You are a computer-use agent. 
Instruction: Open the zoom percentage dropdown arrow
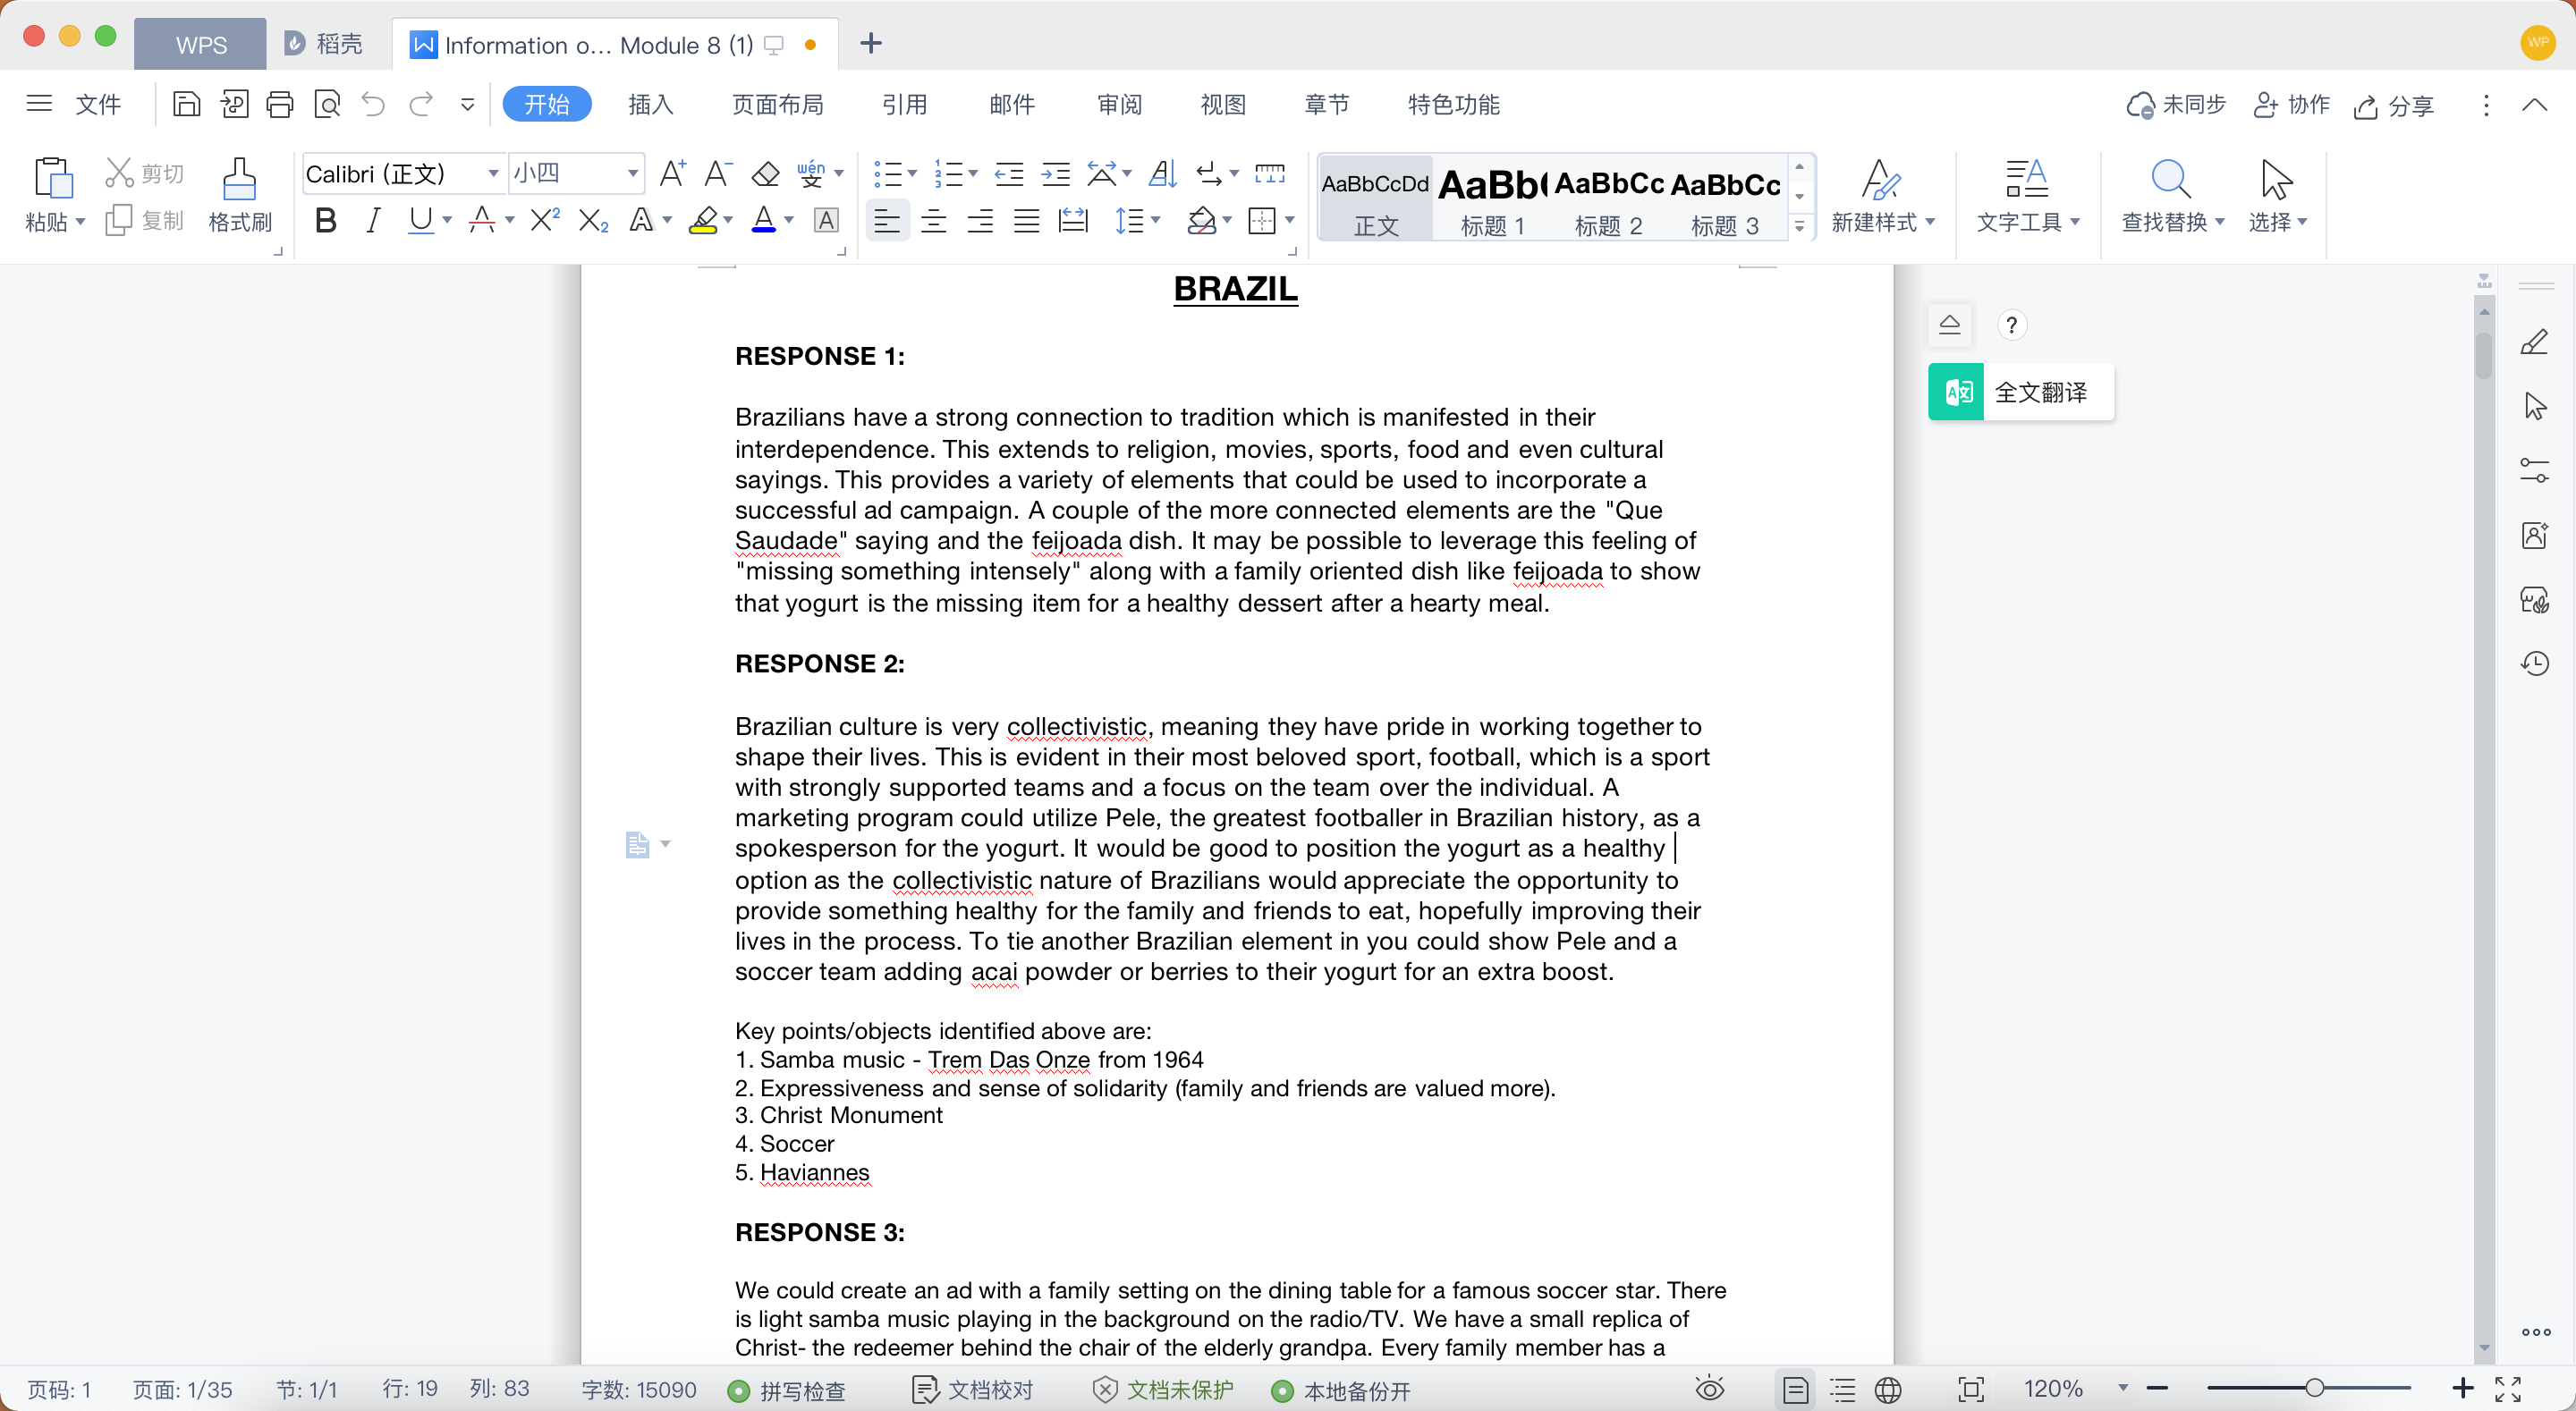2122,1388
